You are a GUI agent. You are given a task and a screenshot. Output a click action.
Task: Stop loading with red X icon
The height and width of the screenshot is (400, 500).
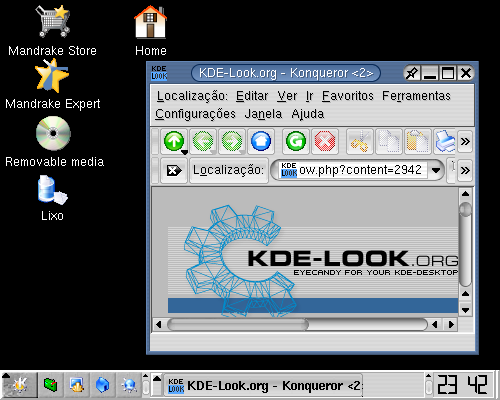point(325,141)
